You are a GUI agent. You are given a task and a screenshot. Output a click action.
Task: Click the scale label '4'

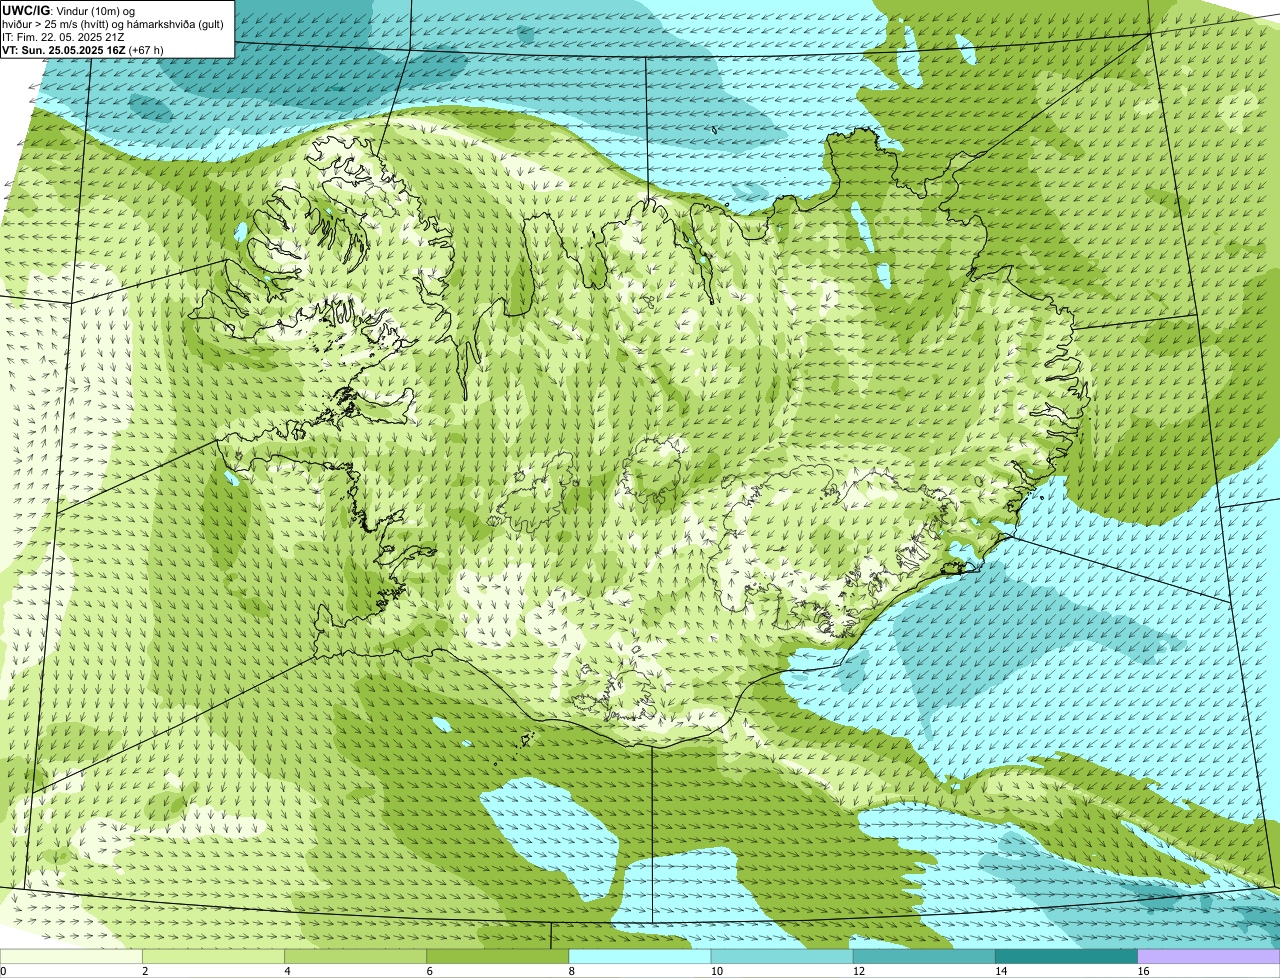coord(287,971)
